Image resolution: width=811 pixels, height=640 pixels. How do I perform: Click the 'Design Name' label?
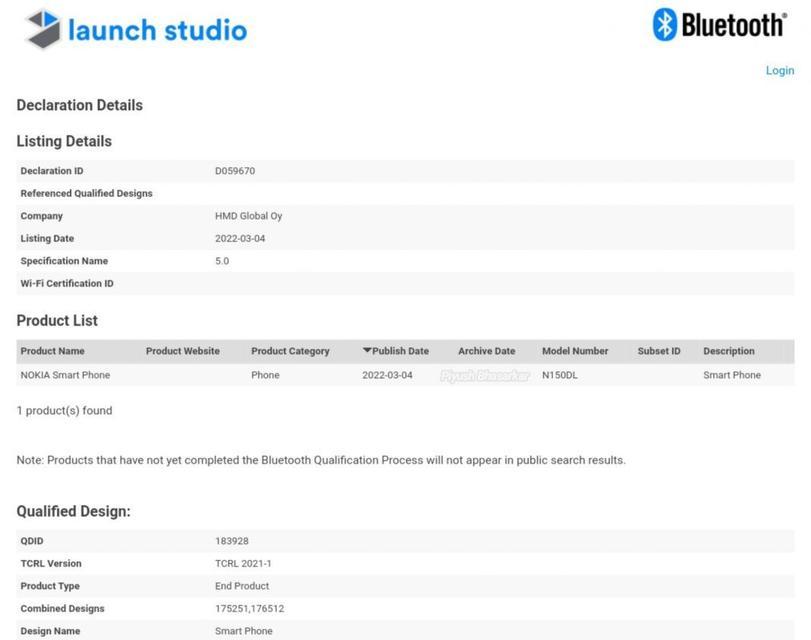tap(50, 631)
